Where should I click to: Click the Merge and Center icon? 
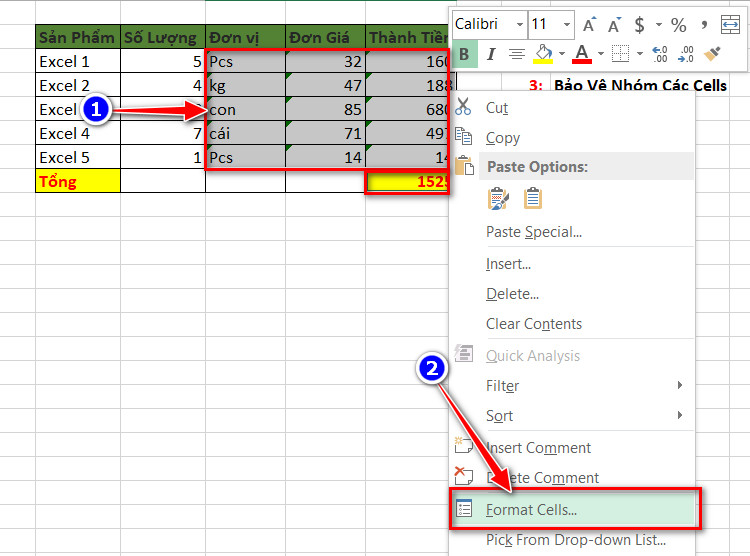(x=730, y=24)
